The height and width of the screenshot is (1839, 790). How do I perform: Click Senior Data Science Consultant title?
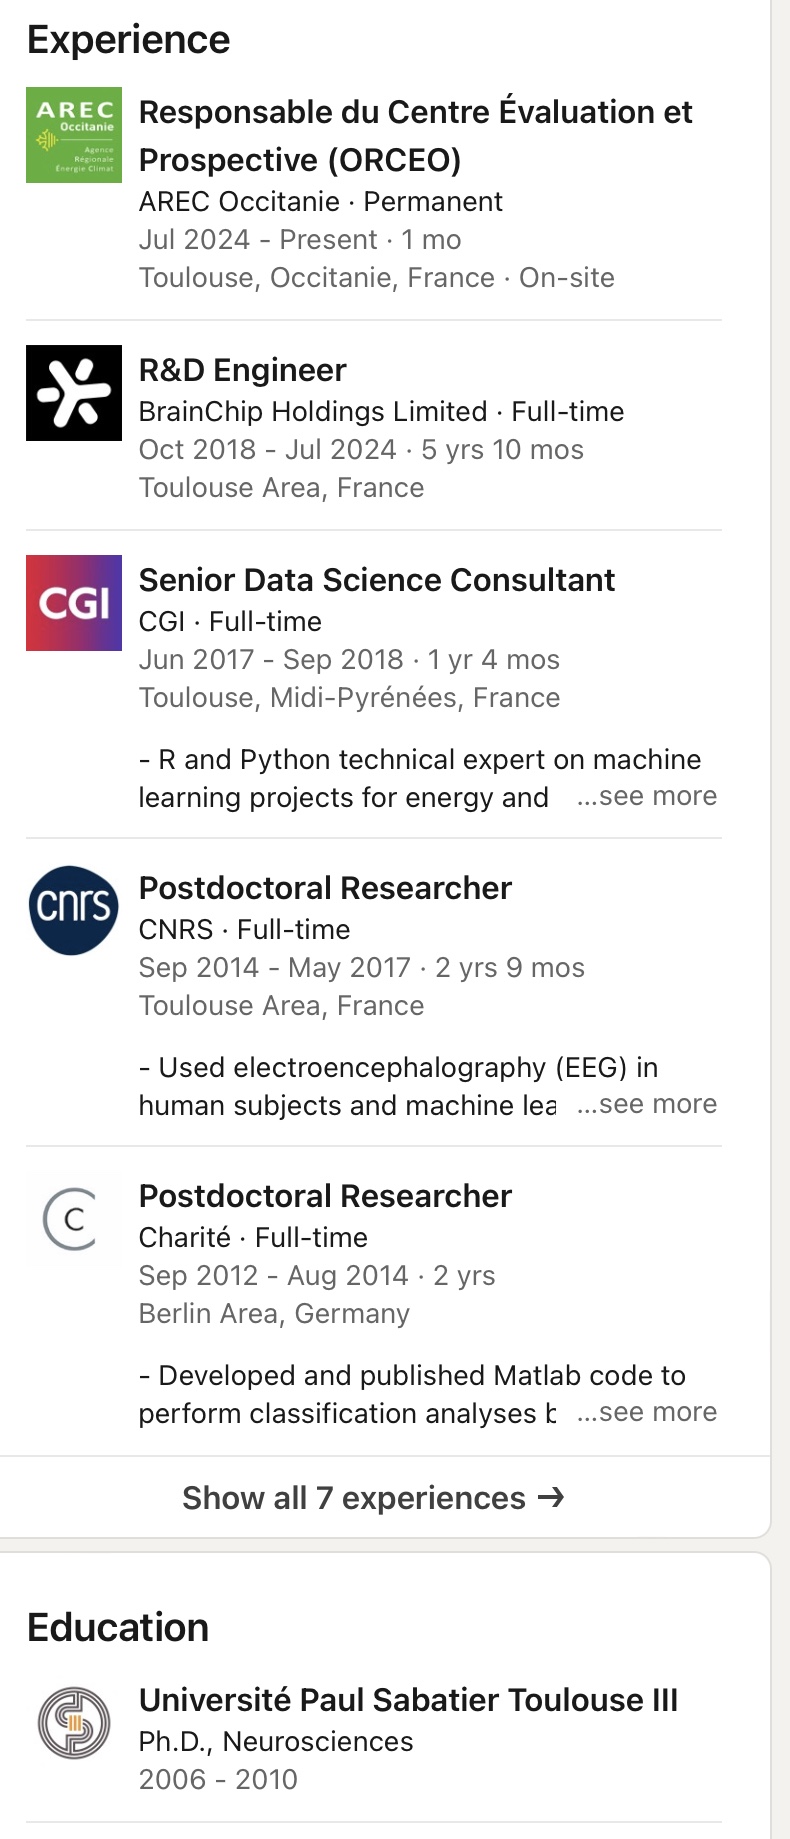(x=377, y=580)
